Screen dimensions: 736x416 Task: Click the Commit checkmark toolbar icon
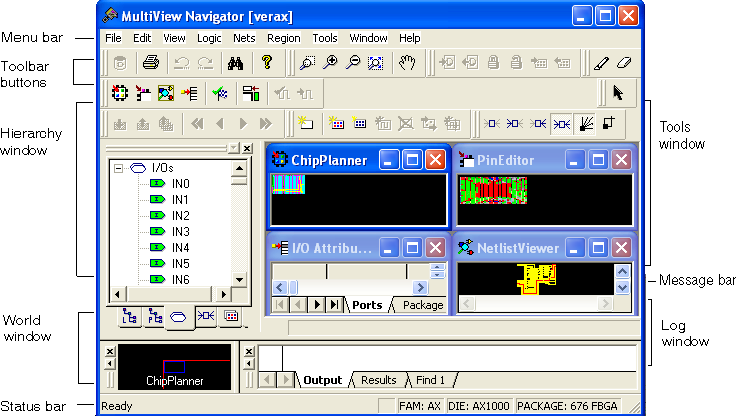(x=220, y=93)
